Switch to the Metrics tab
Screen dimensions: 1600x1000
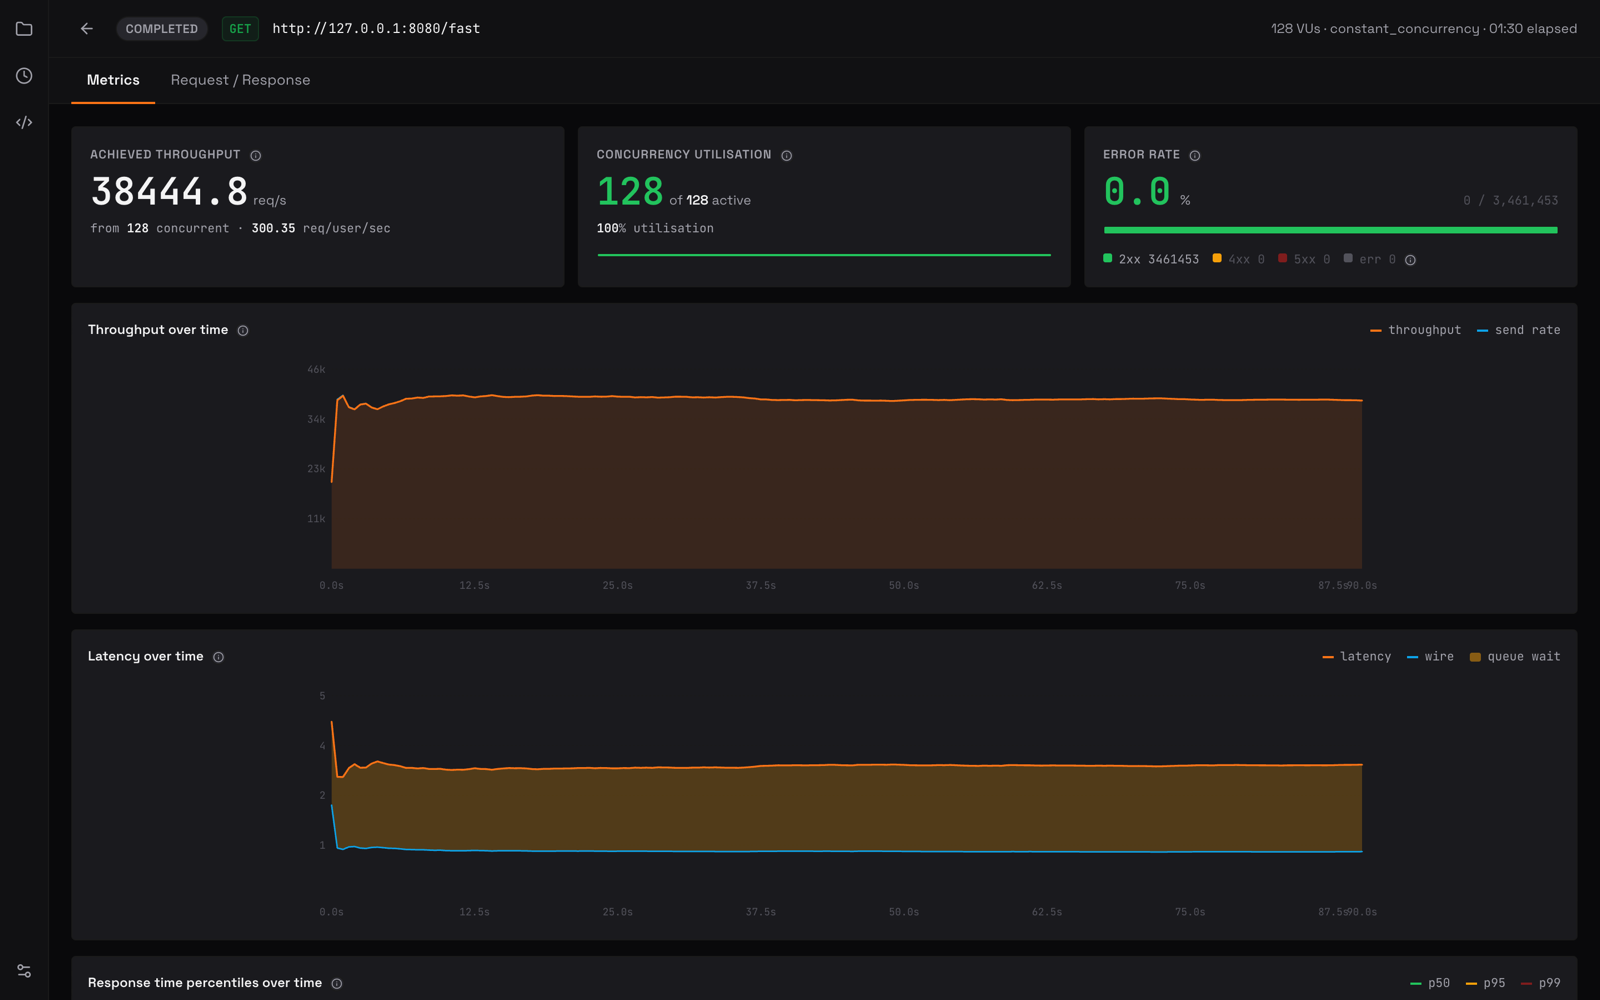tap(113, 80)
